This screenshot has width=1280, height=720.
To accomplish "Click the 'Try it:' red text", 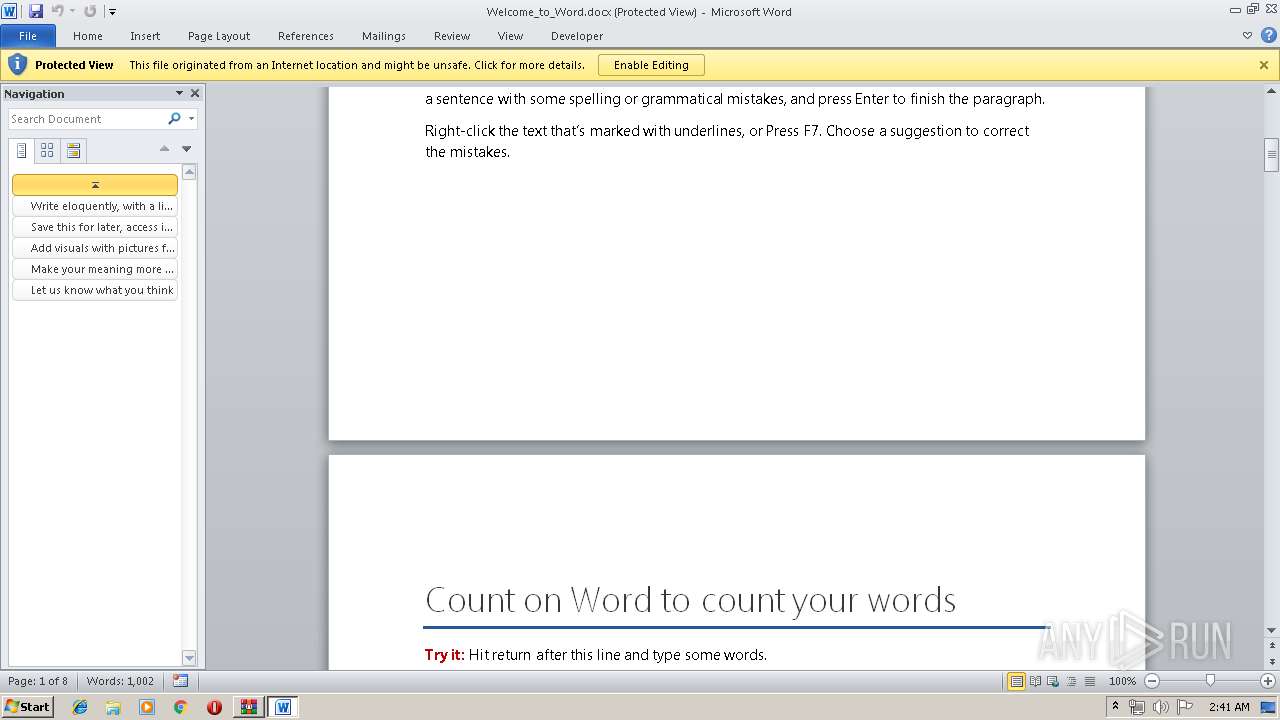I will pos(445,655).
